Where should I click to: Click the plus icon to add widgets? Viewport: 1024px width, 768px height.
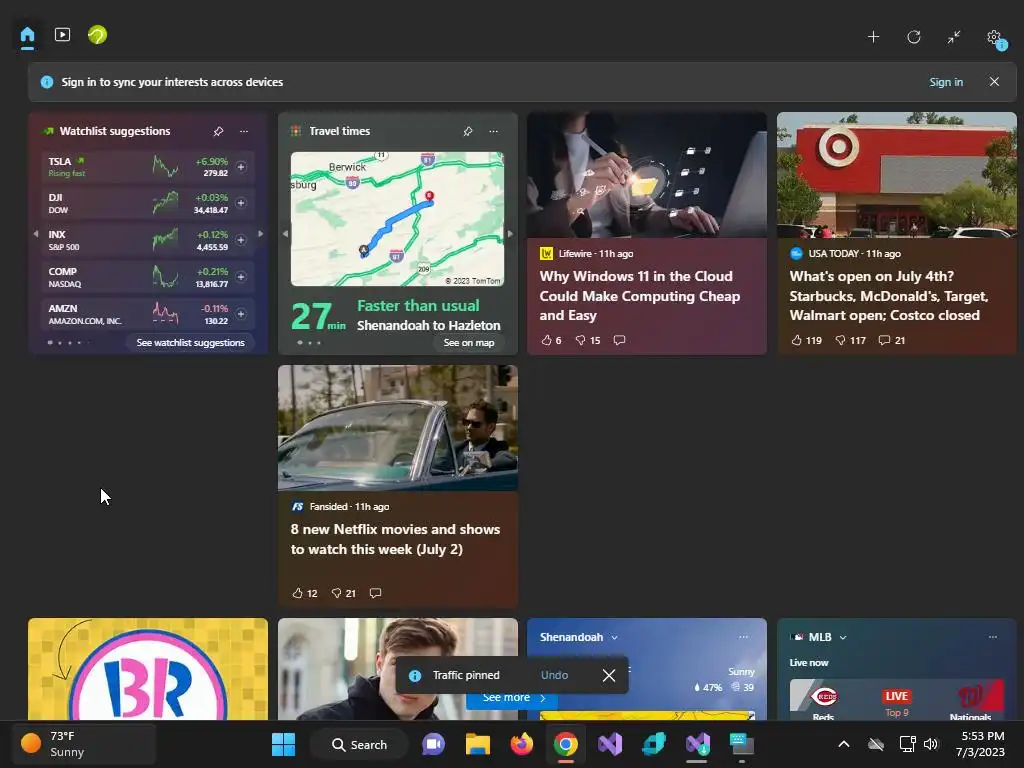873,37
